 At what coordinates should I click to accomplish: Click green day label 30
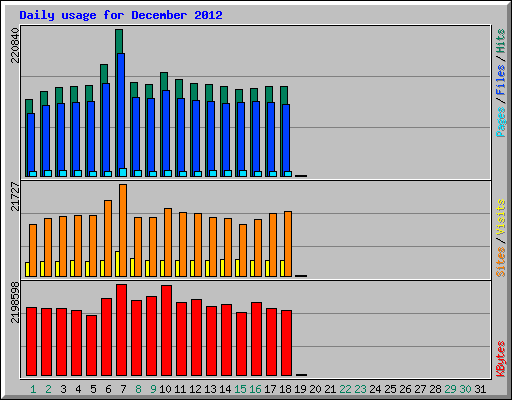tap(465, 389)
